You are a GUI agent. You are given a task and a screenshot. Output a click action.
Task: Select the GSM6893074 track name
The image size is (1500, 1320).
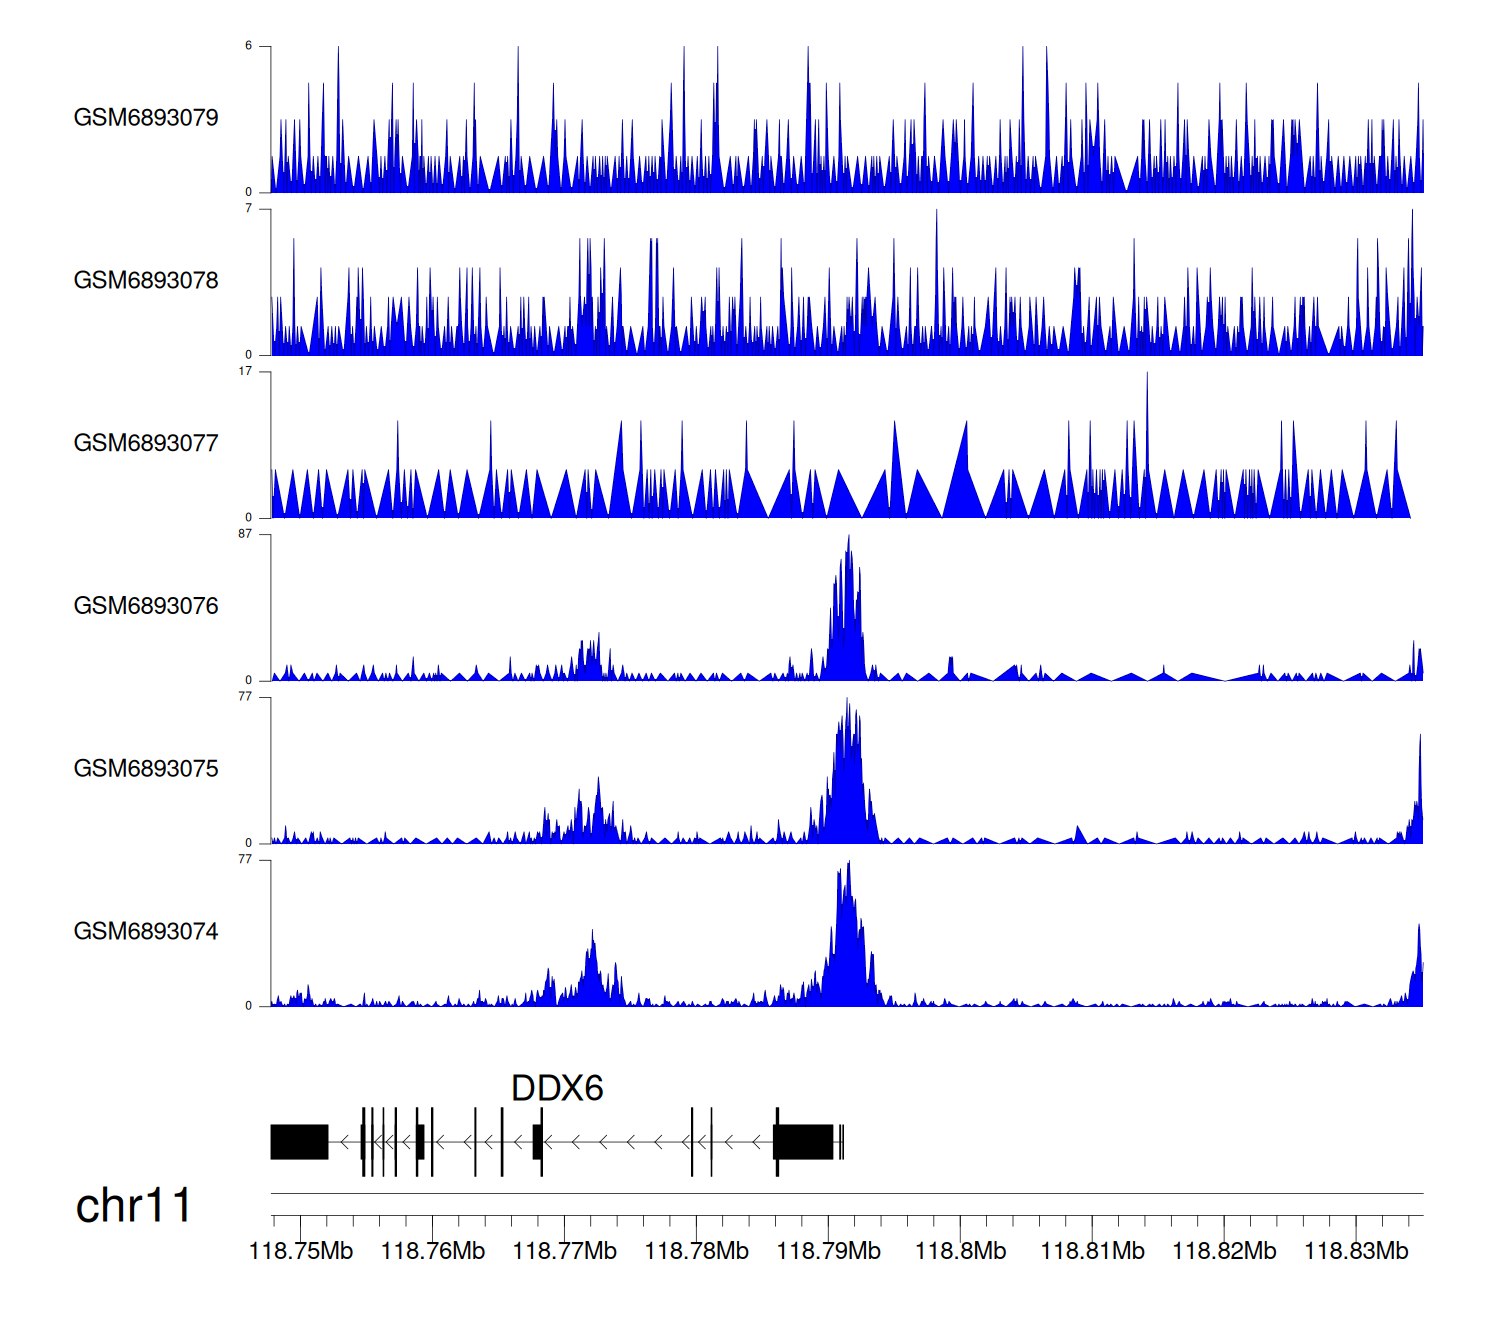click(x=146, y=932)
